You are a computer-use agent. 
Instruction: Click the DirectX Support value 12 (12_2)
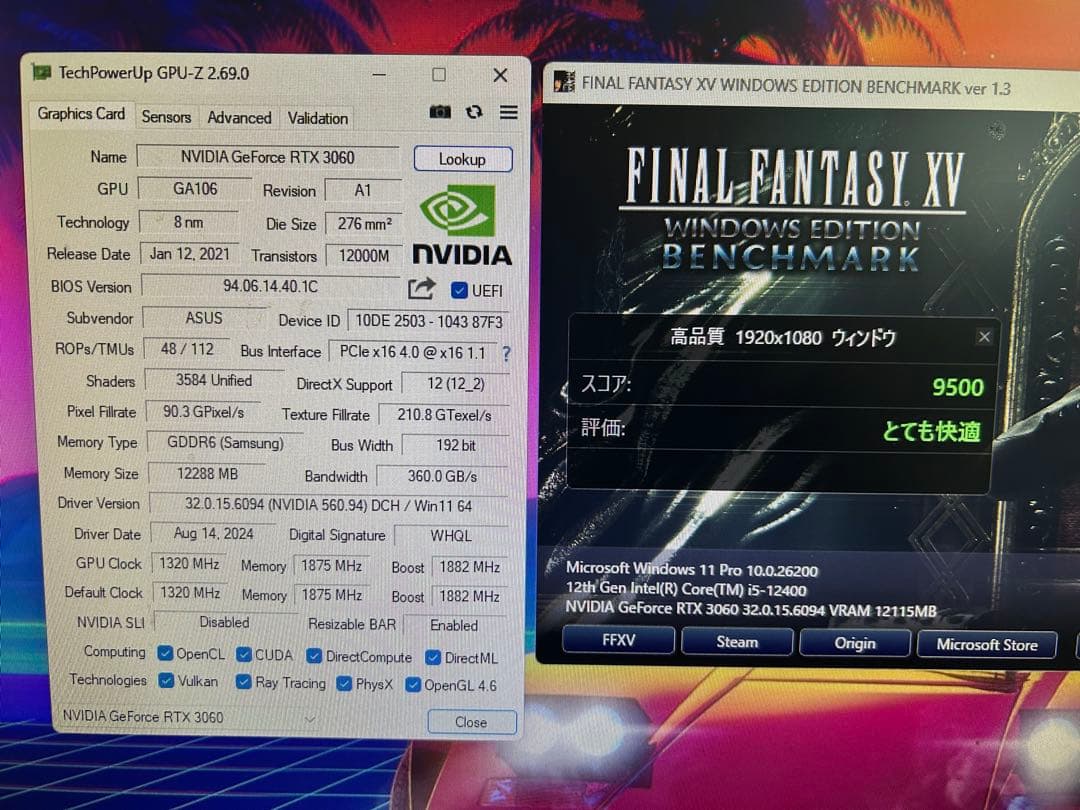(455, 384)
